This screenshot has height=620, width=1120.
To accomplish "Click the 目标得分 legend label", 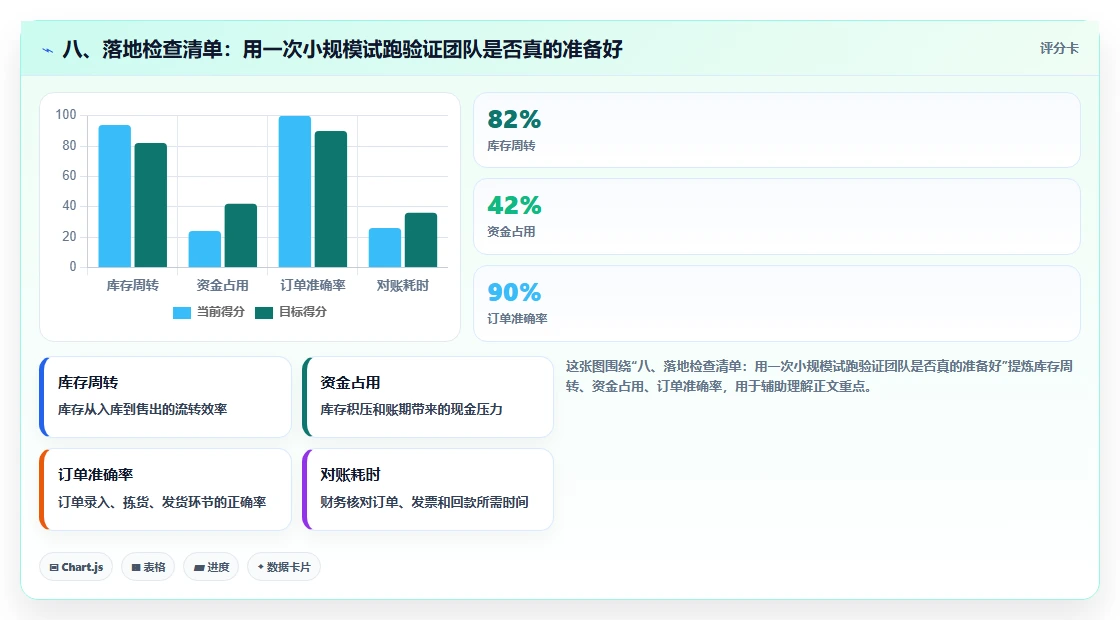I will click(302, 312).
